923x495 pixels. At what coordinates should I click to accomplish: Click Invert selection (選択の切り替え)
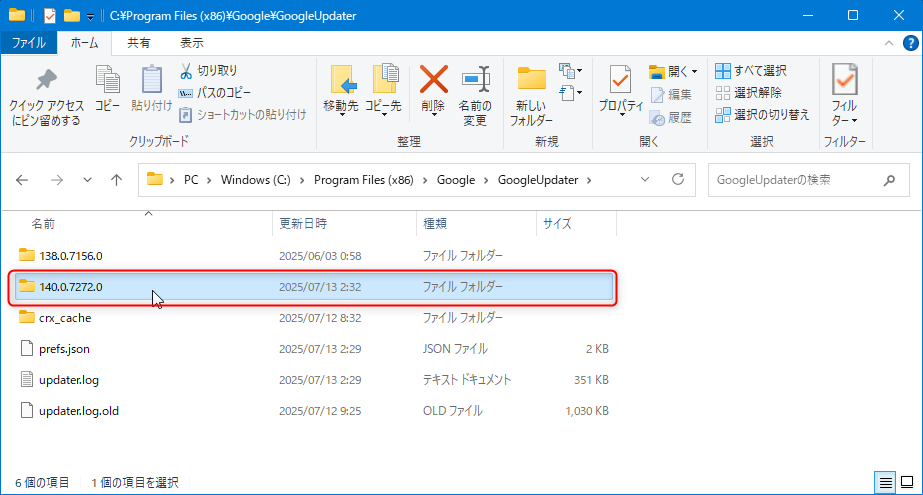click(x=762, y=115)
